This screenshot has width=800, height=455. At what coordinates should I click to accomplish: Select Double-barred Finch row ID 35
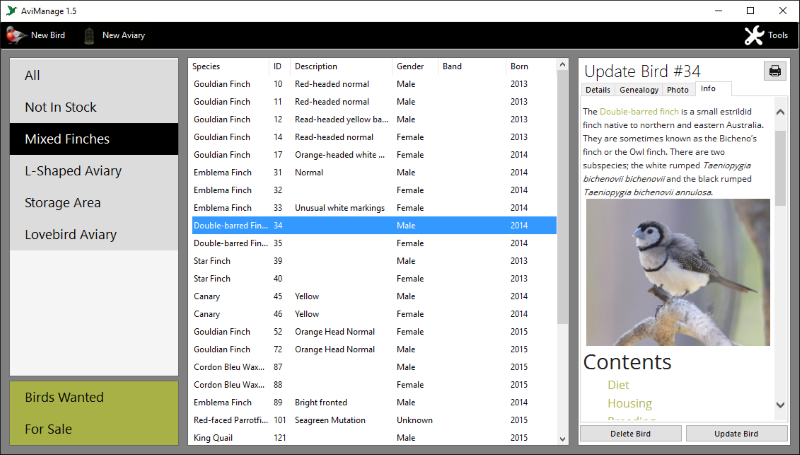(374, 243)
